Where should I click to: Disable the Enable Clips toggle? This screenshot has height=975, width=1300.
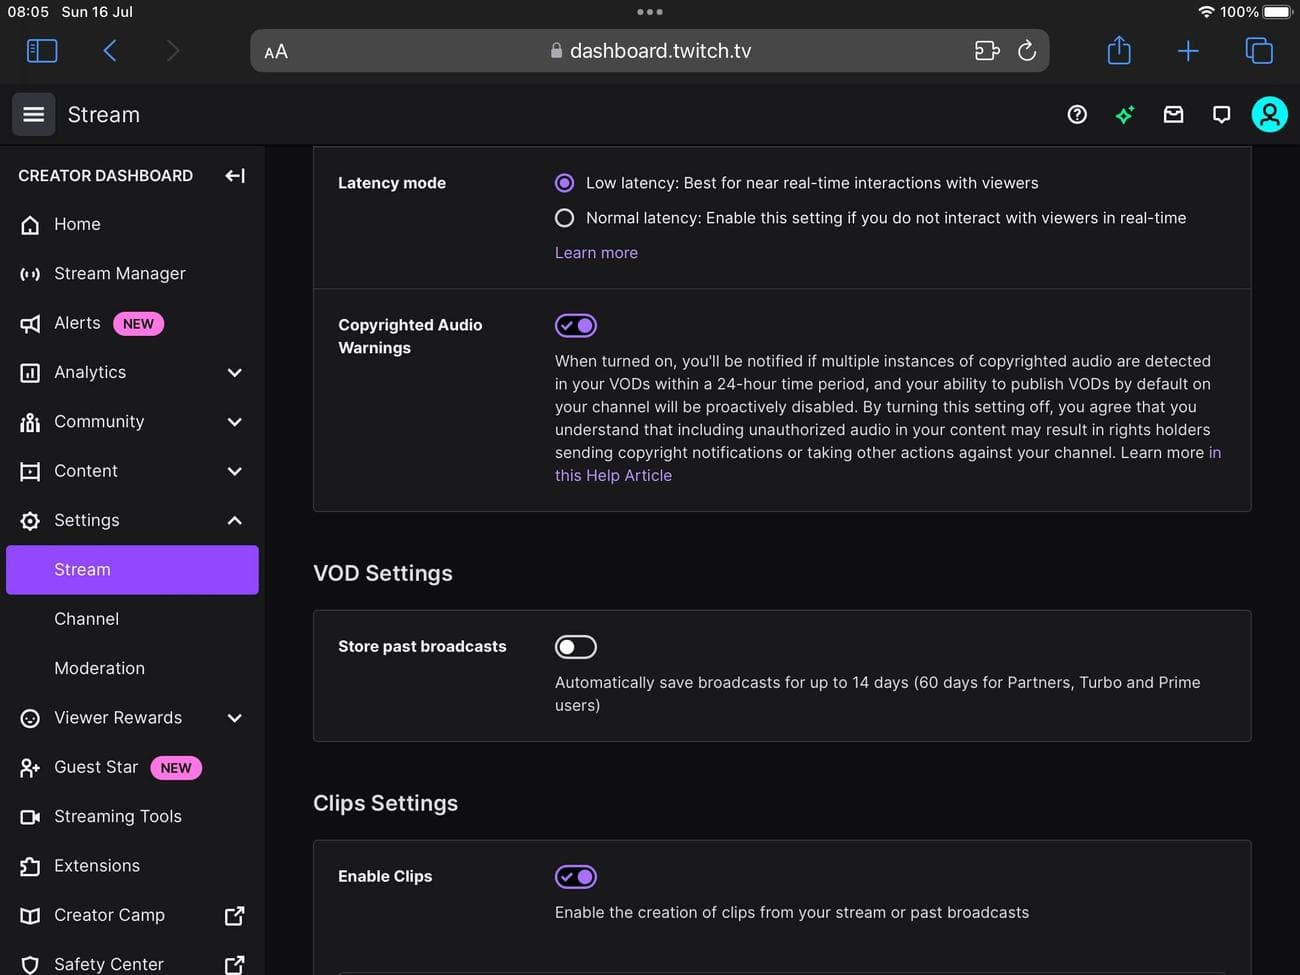pyautogui.click(x=576, y=877)
